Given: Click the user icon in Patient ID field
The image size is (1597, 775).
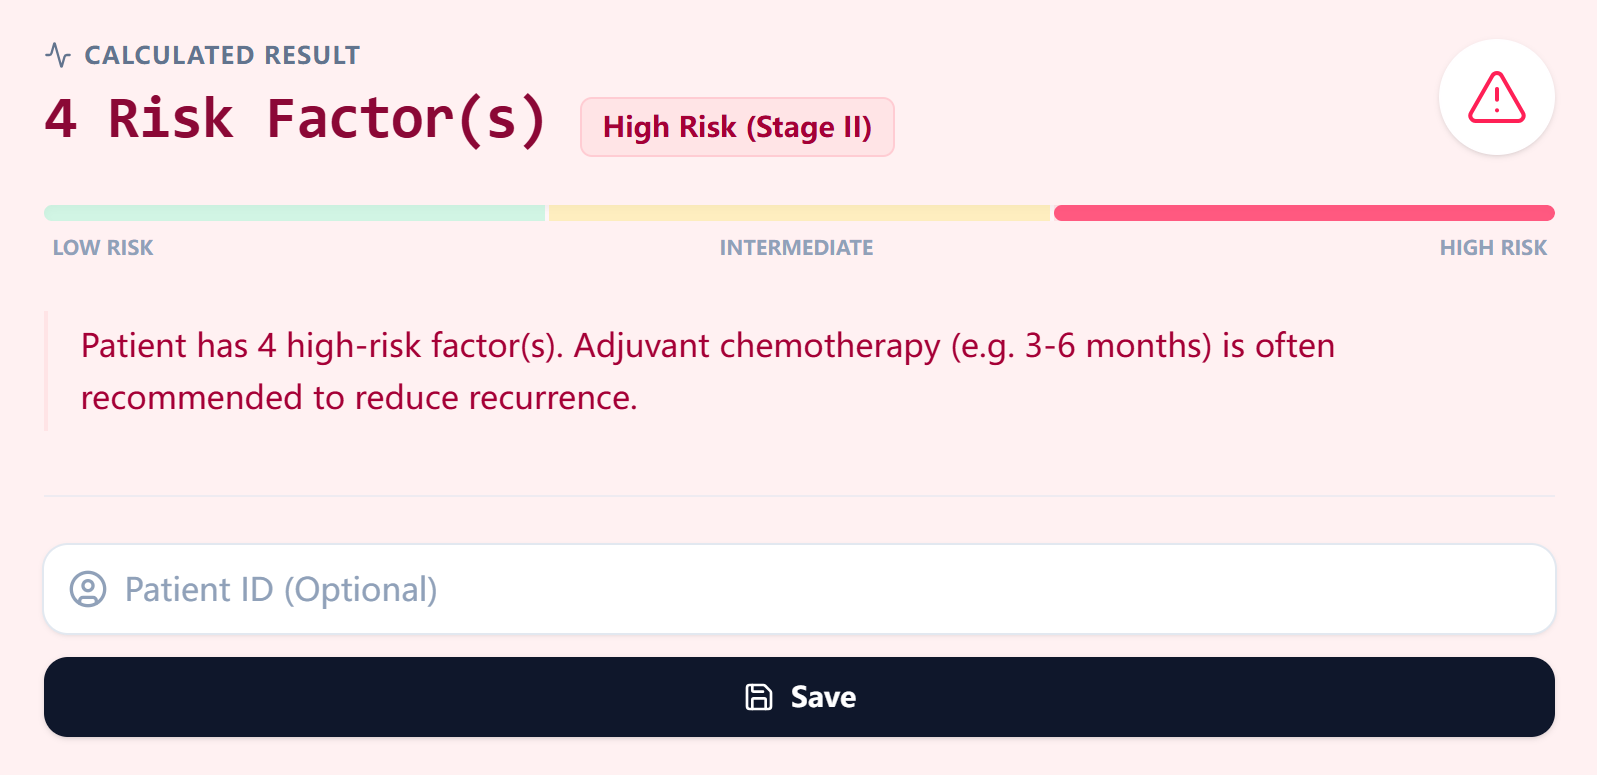Looking at the screenshot, I should click(88, 589).
